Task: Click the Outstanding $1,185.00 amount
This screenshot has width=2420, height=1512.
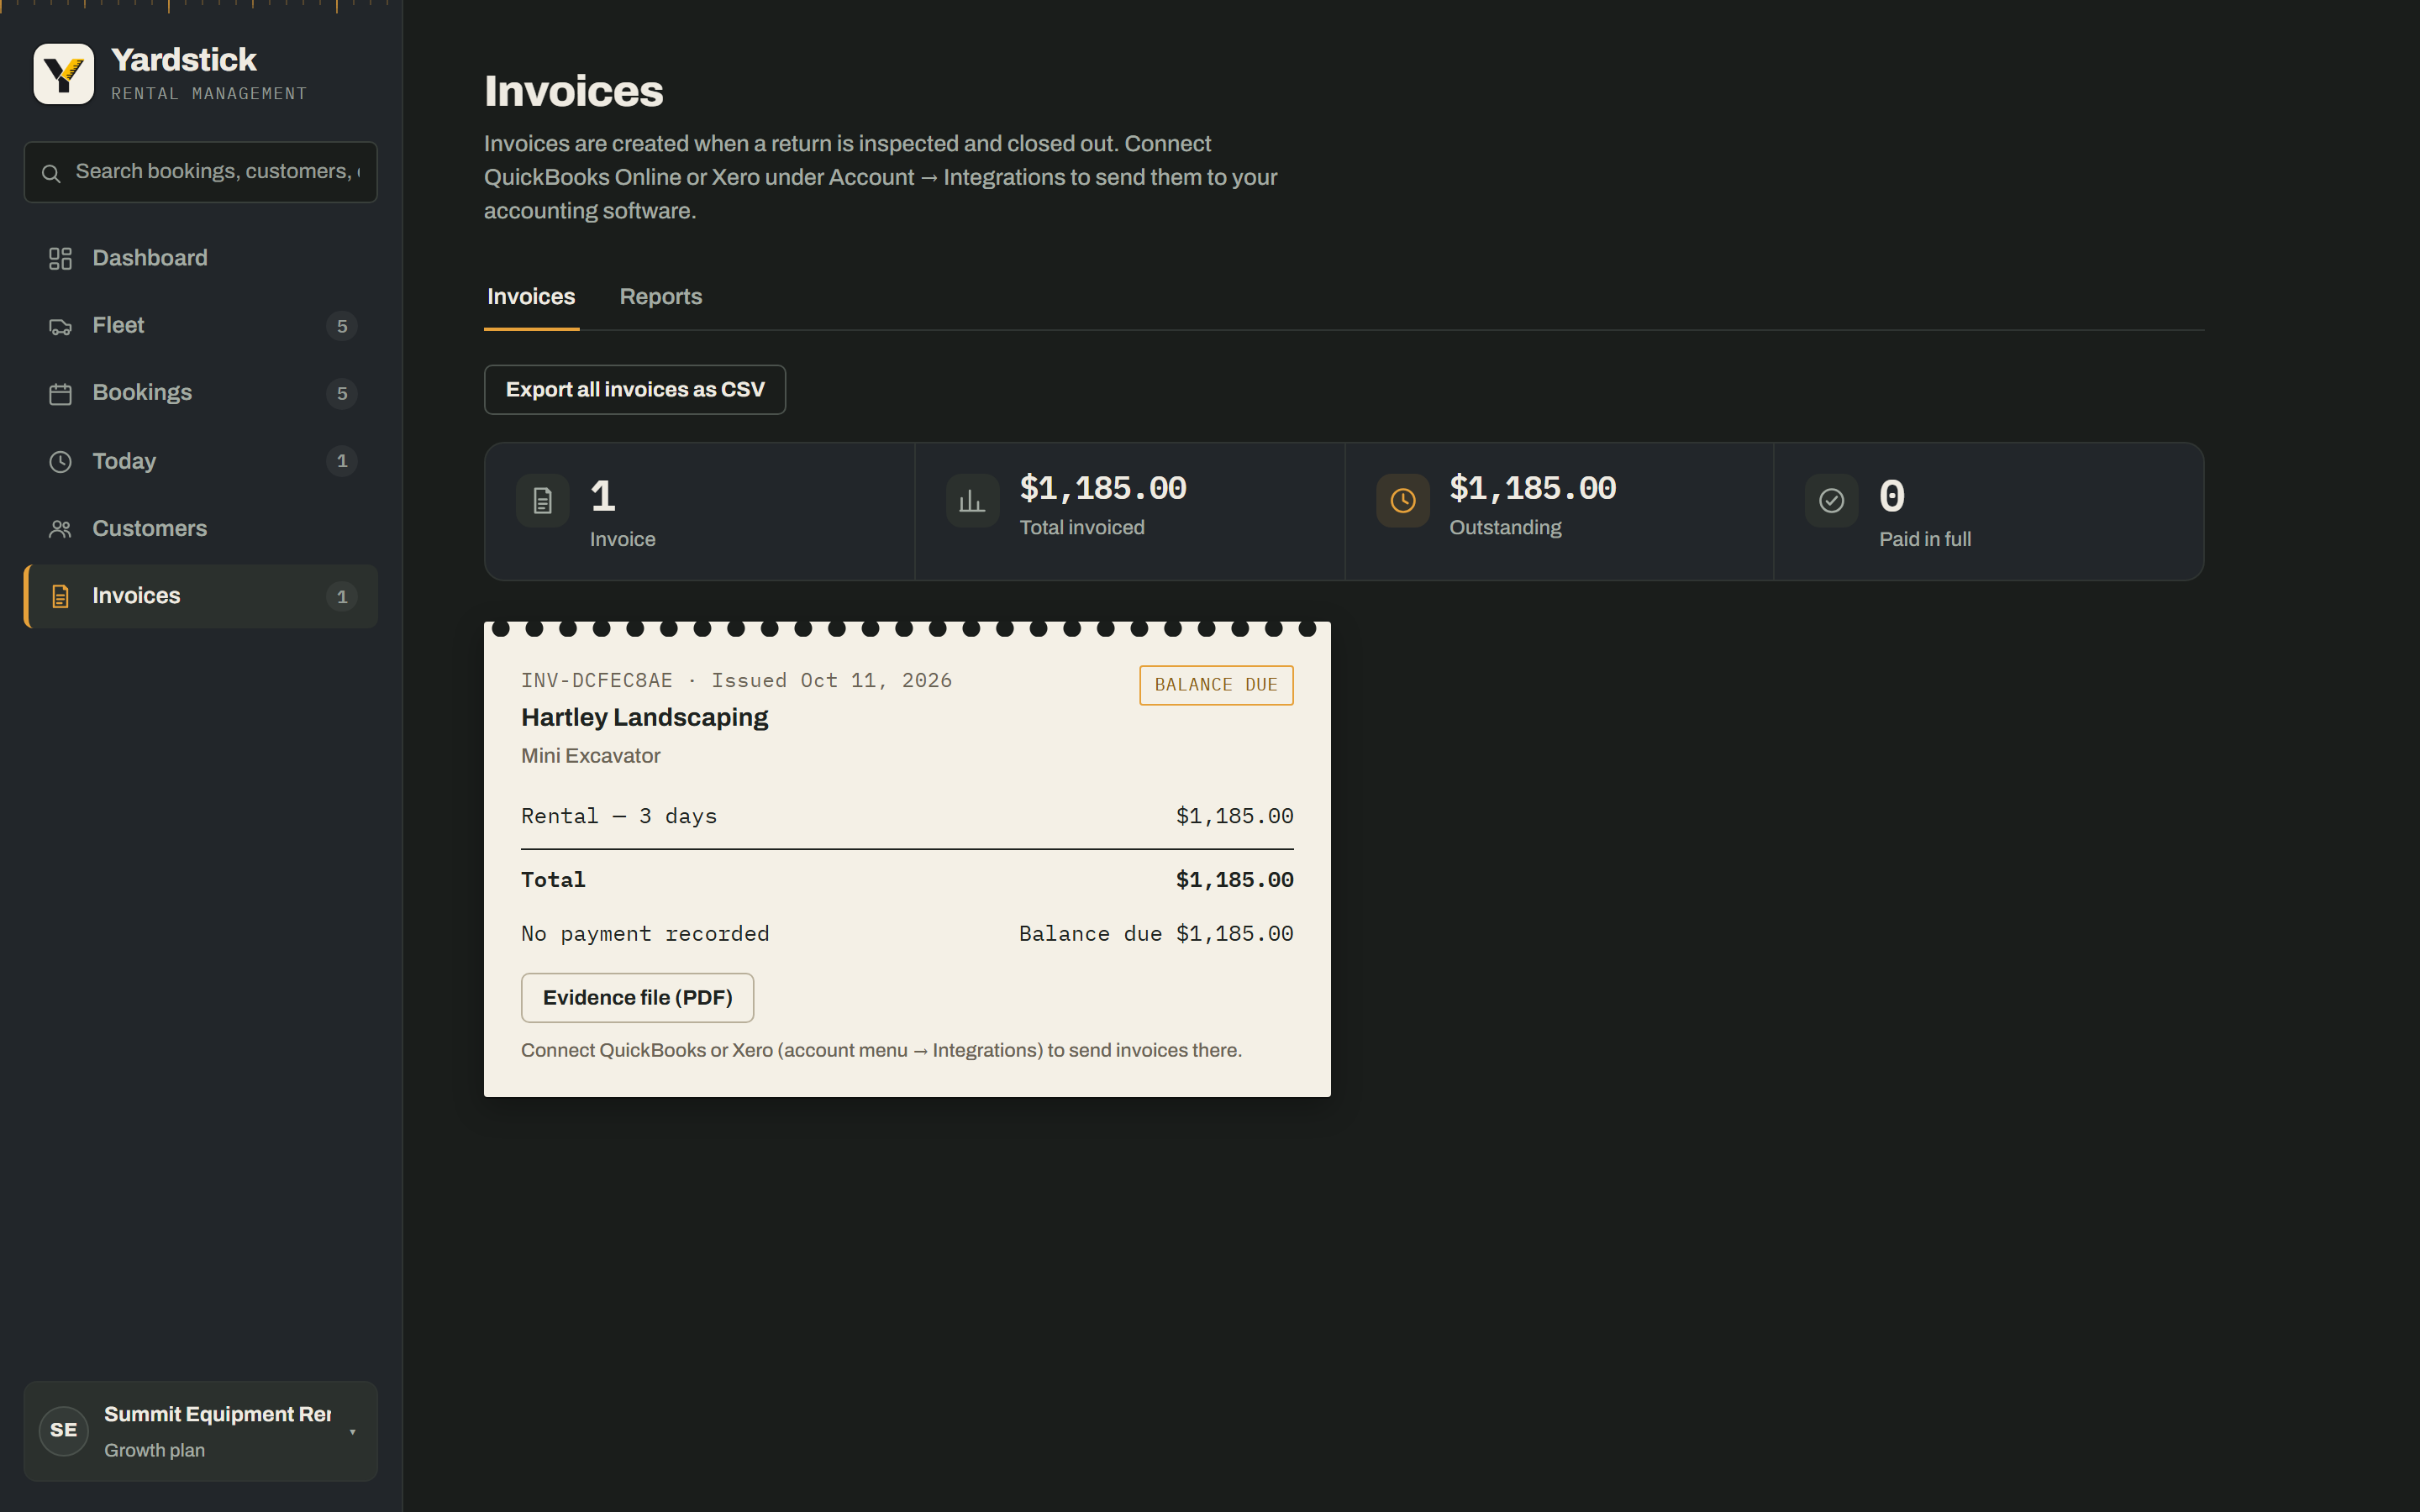Action: [x=1533, y=488]
